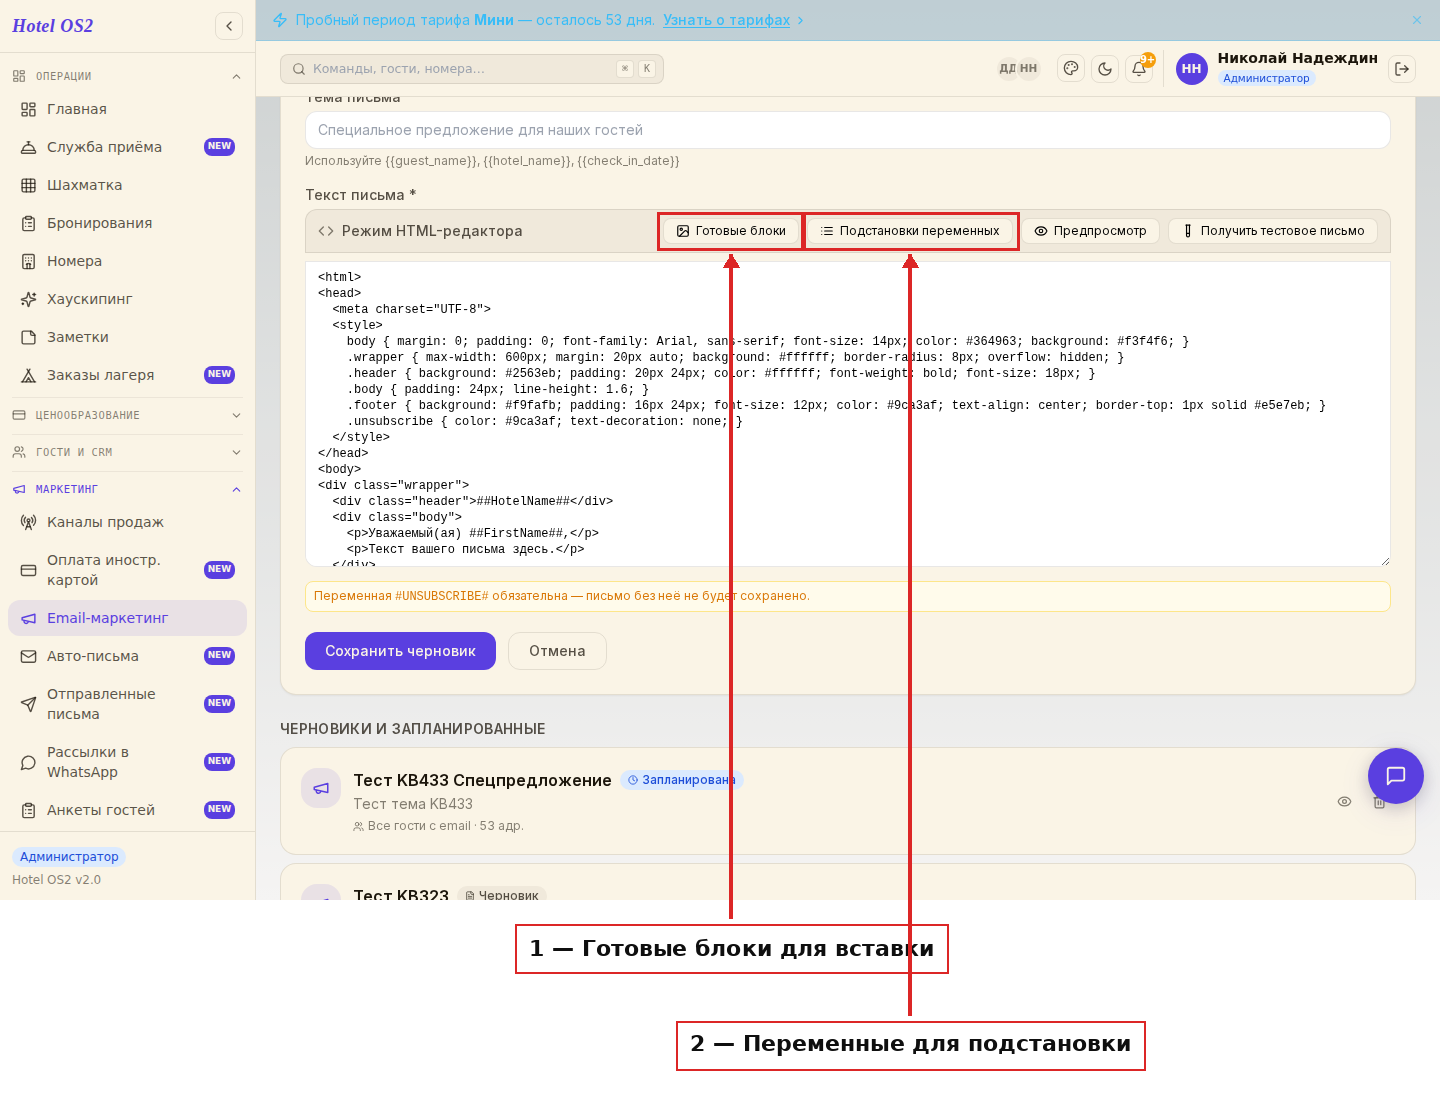The height and width of the screenshot is (1094, 1440).
Task: Click Предпросмотр preview button
Action: 1090,231
